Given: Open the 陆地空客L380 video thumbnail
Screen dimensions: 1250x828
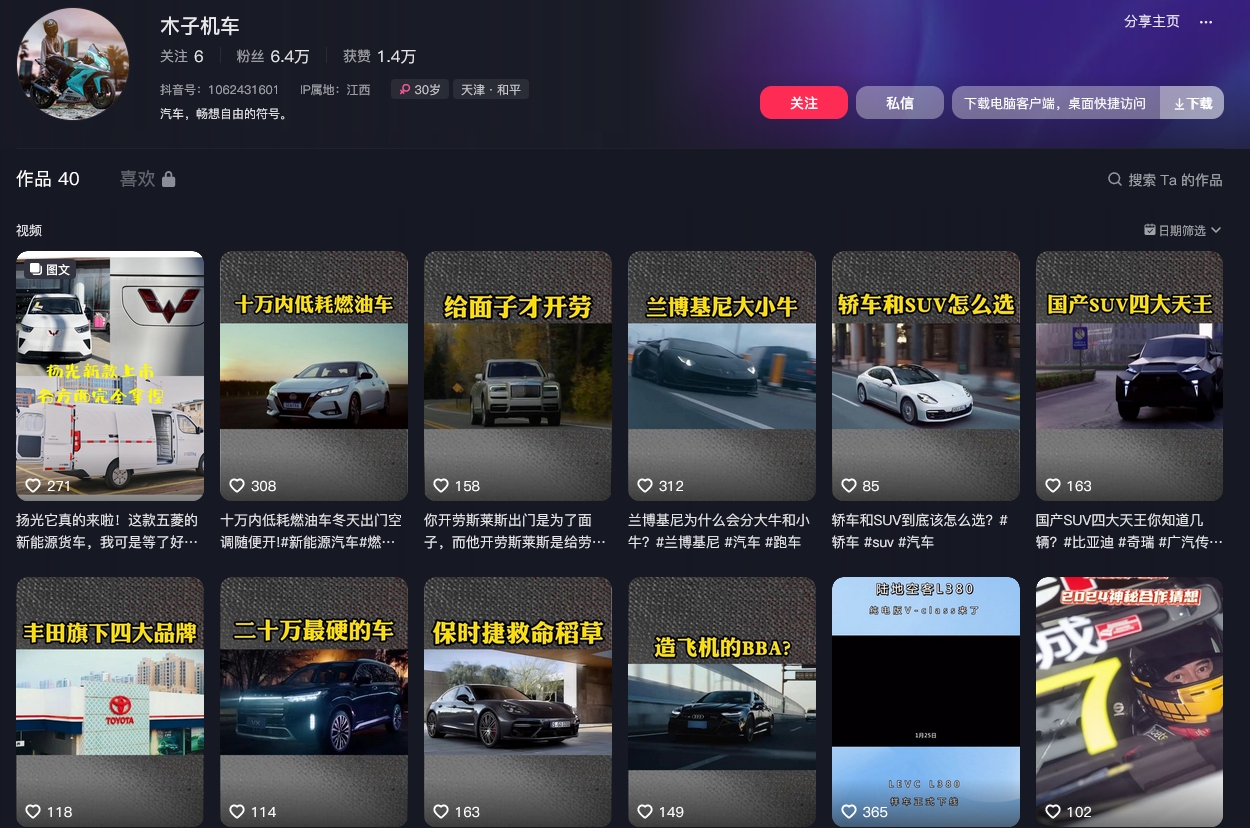Looking at the screenshot, I should point(926,702).
